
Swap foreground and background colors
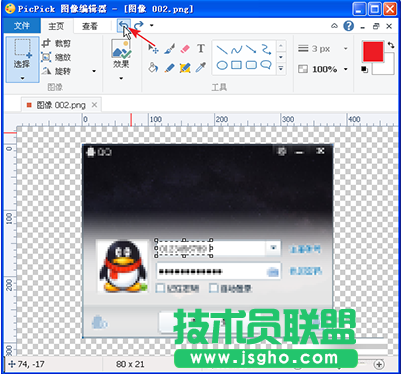tap(391, 45)
